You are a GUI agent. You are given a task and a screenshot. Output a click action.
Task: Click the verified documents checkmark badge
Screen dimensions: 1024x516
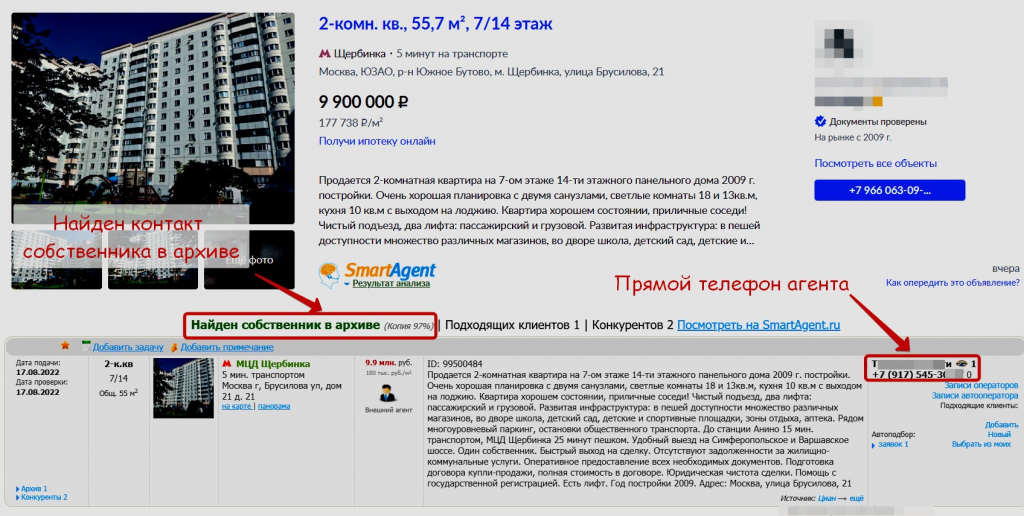coord(820,121)
